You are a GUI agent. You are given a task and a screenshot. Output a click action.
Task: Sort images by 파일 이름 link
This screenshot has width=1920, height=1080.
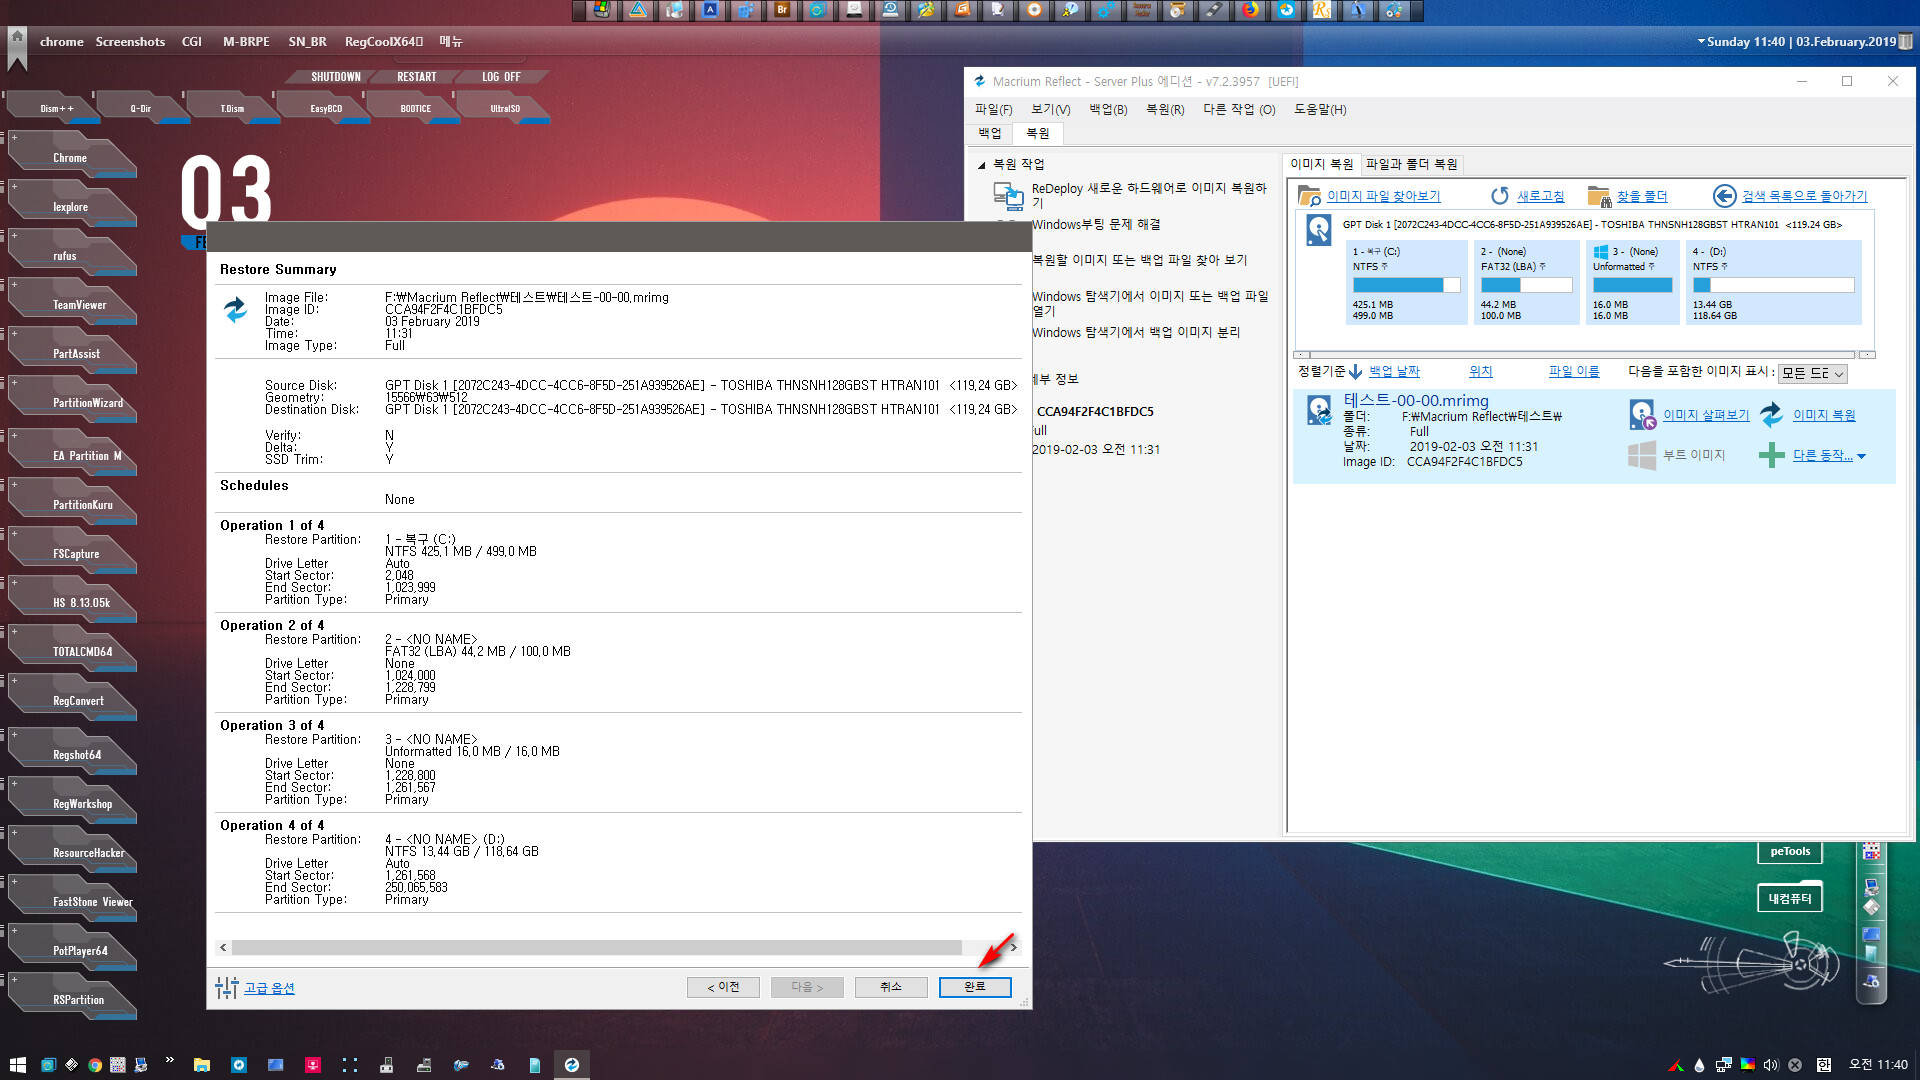1574,371
